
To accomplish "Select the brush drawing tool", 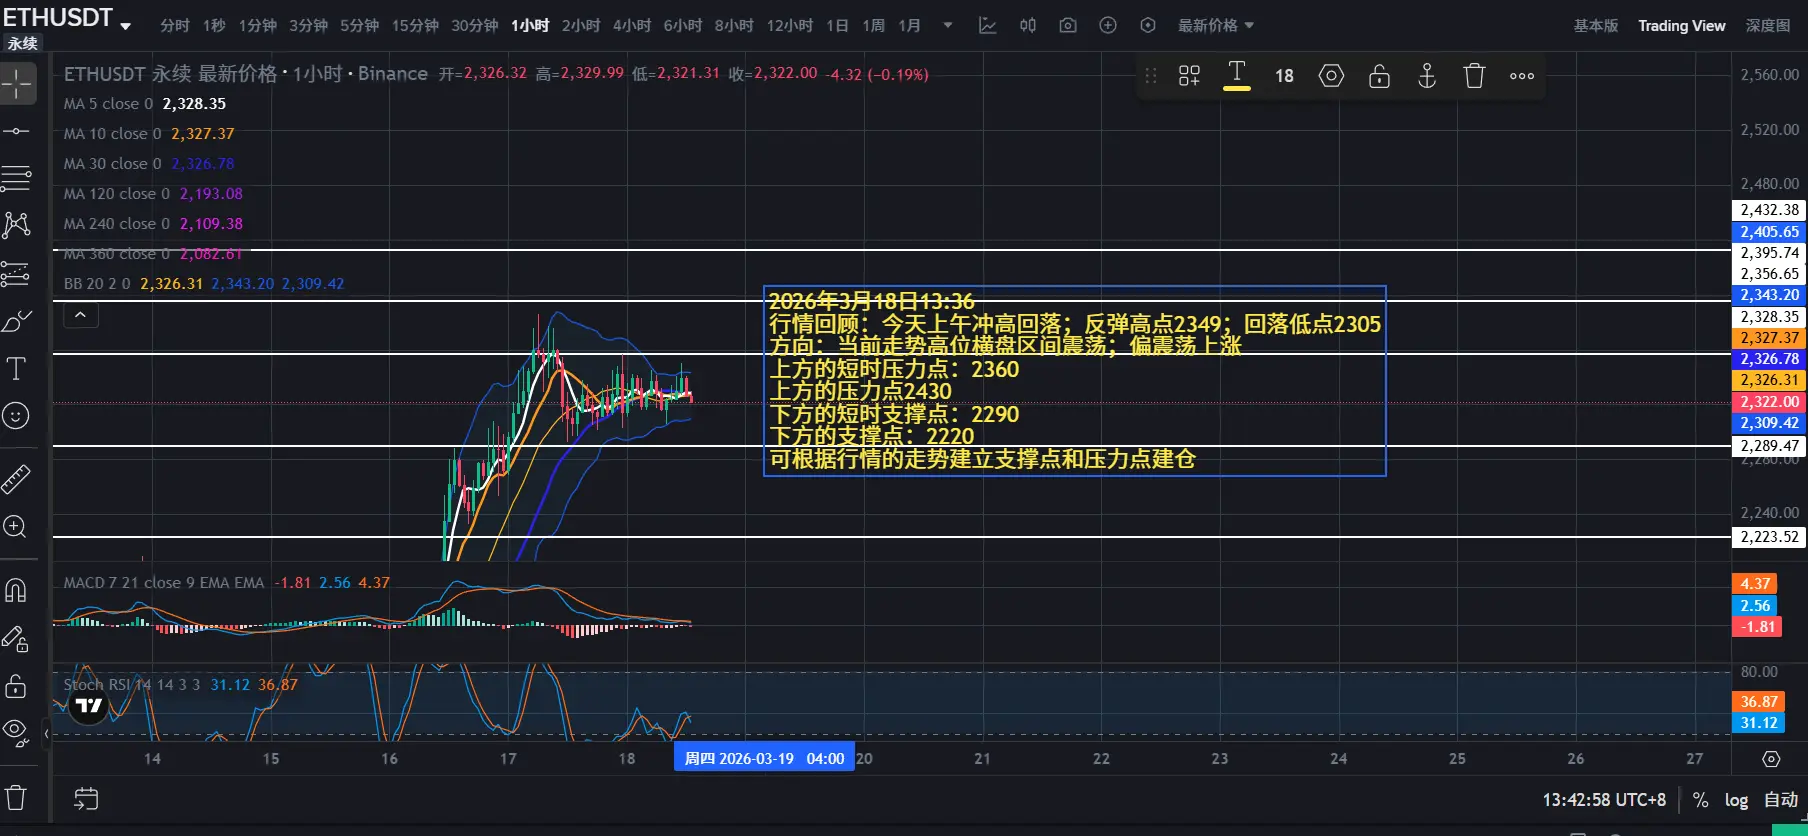I will (17, 321).
